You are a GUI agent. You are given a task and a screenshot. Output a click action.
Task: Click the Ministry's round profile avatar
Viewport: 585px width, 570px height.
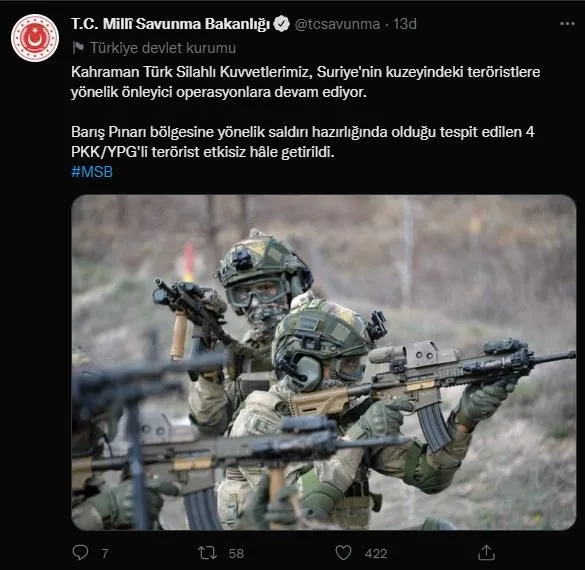(35, 38)
